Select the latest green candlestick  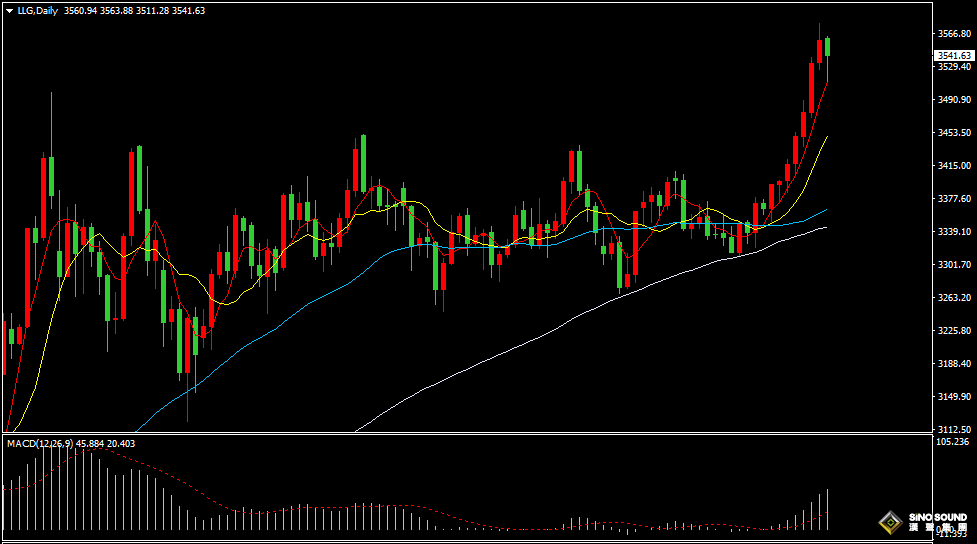tap(828, 46)
